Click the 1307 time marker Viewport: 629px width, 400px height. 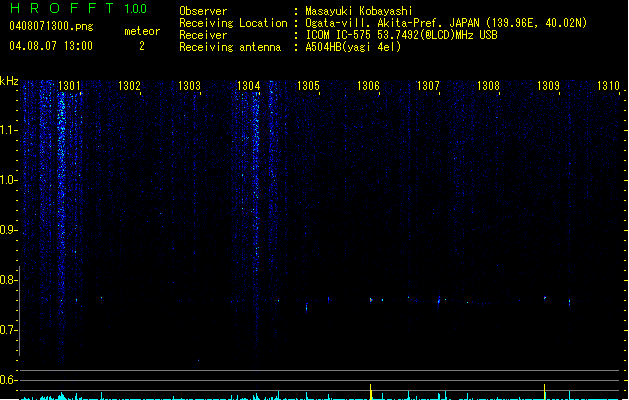click(428, 86)
